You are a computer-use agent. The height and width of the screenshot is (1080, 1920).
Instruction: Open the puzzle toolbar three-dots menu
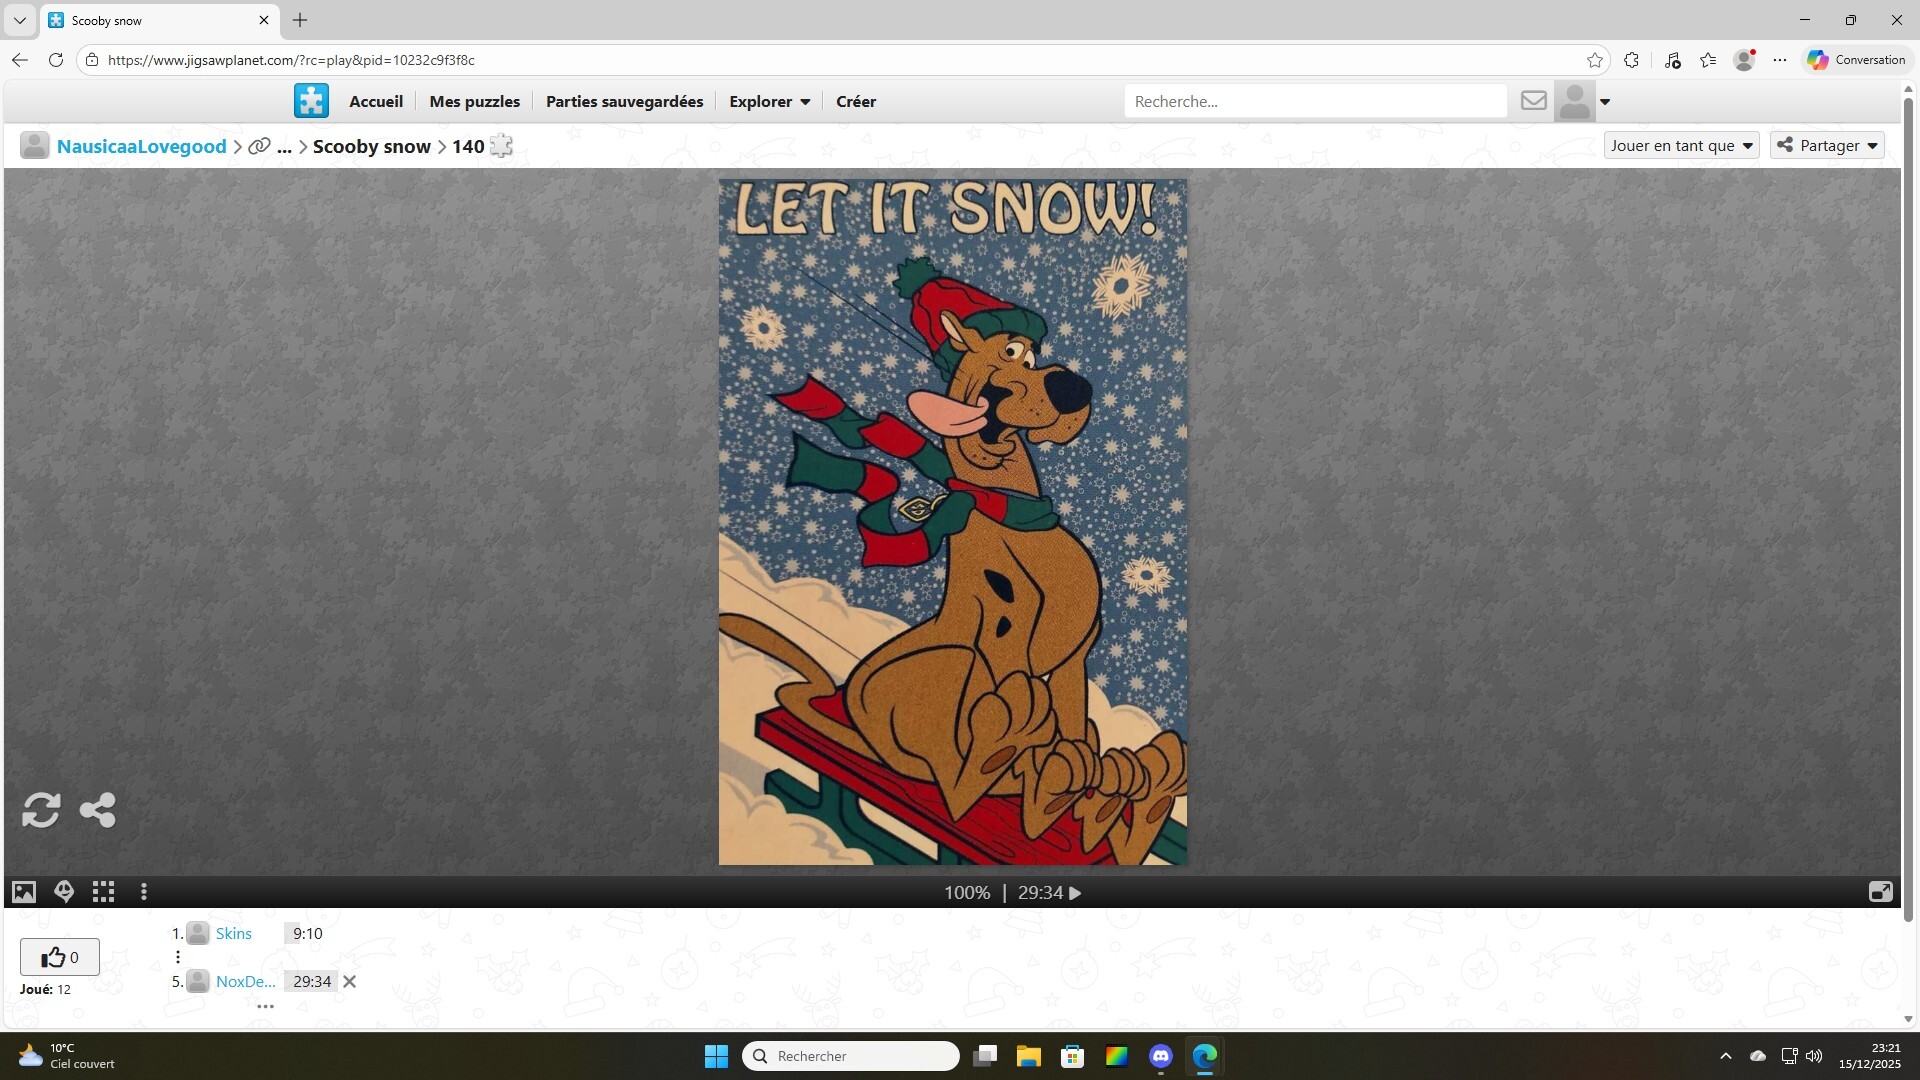coord(144,892)
